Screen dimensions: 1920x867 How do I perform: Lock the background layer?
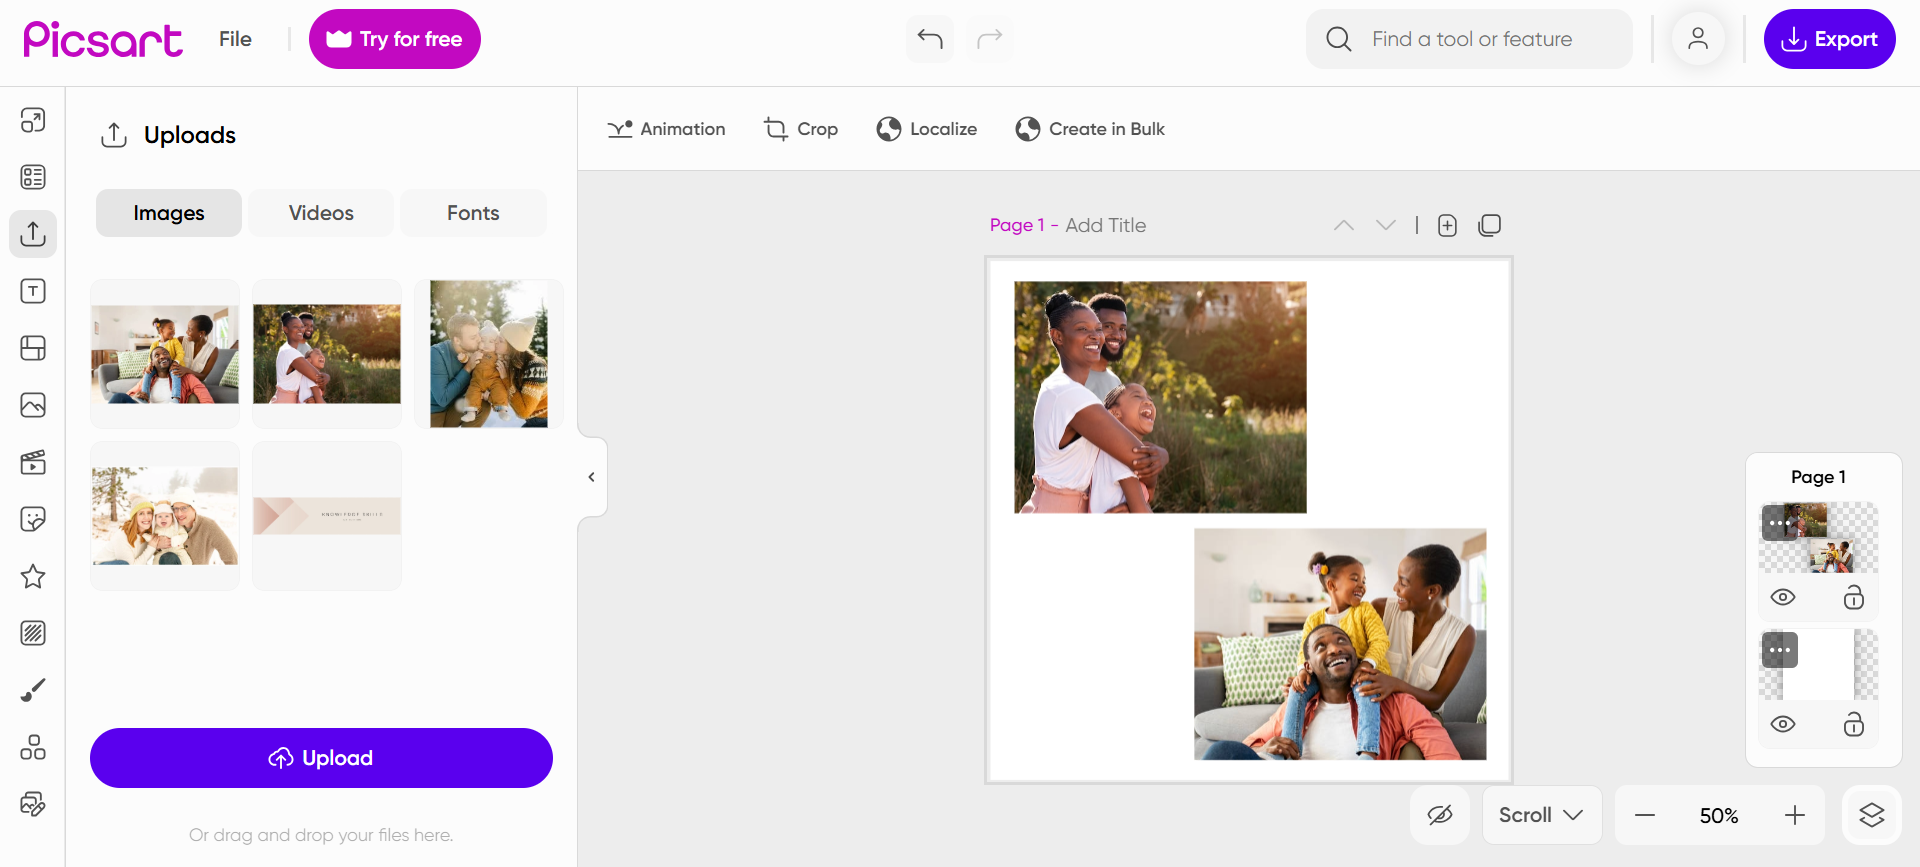[1854, 724]
